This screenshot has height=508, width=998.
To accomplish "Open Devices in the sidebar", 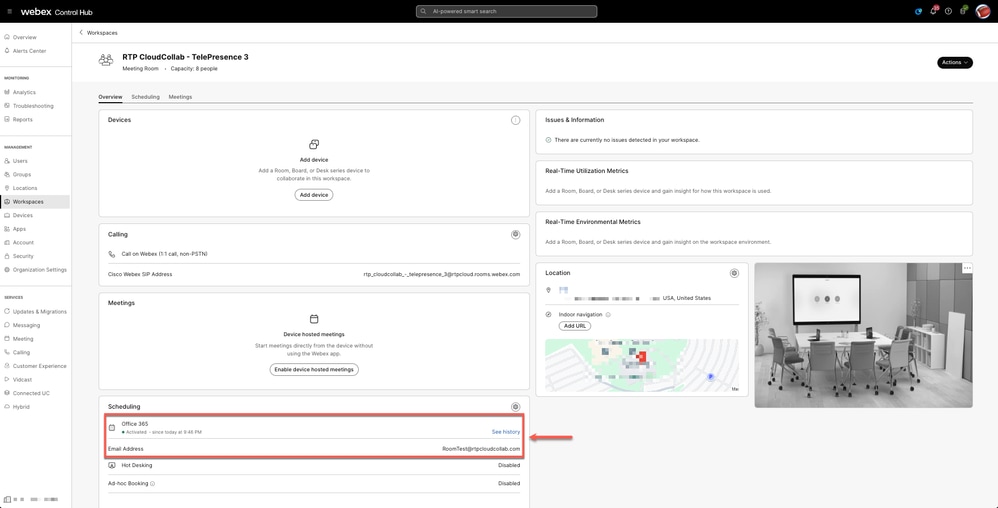I will [x=22, y=215].
